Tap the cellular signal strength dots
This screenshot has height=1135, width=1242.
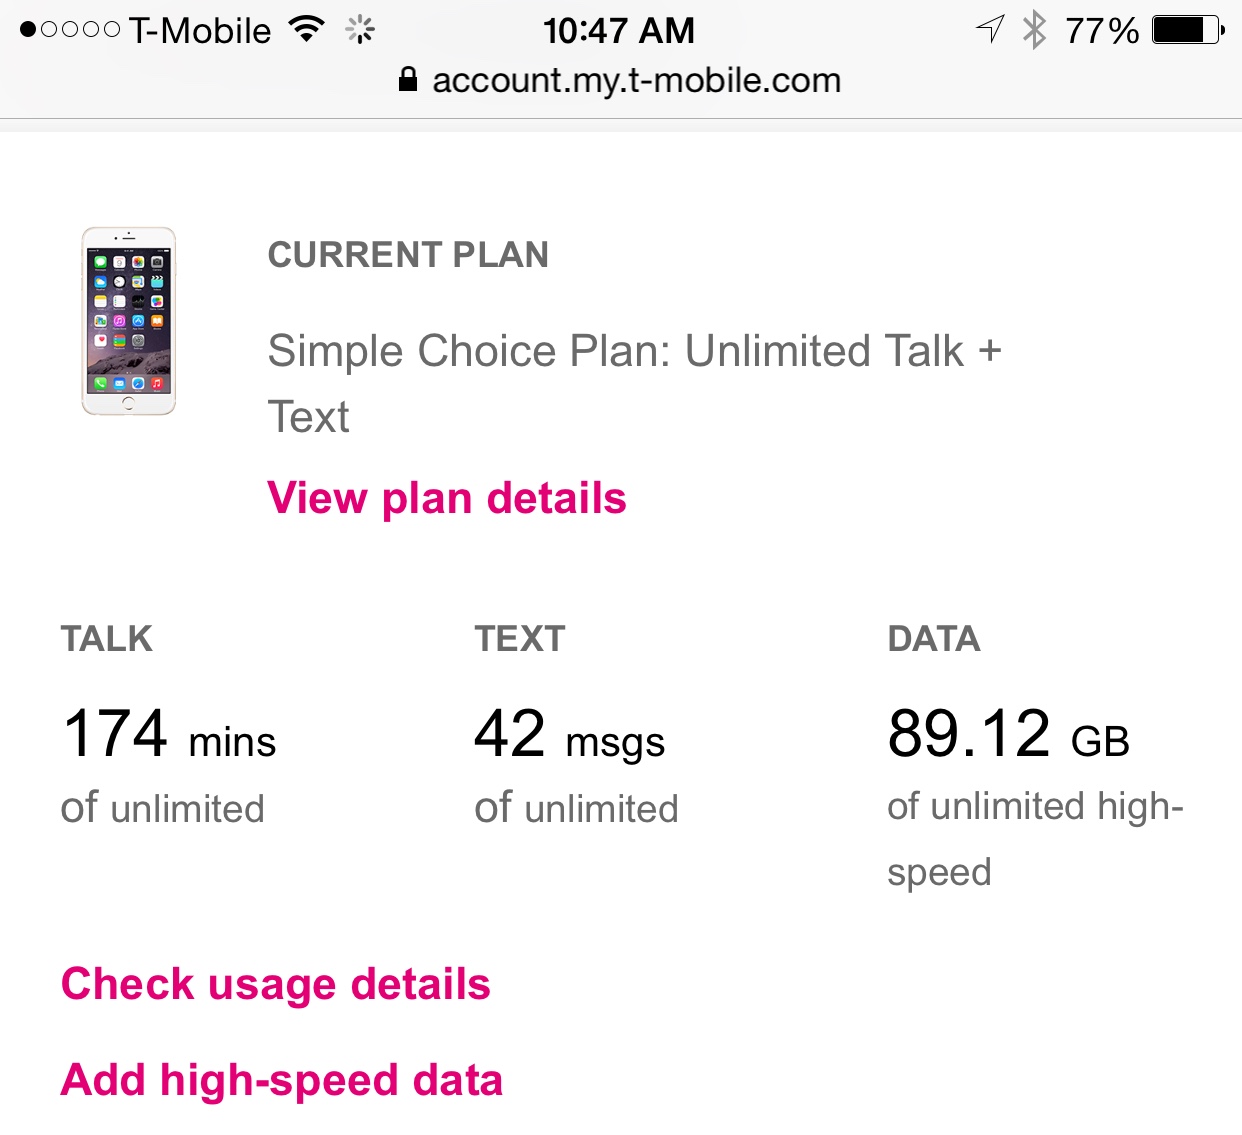coord(70,30)
